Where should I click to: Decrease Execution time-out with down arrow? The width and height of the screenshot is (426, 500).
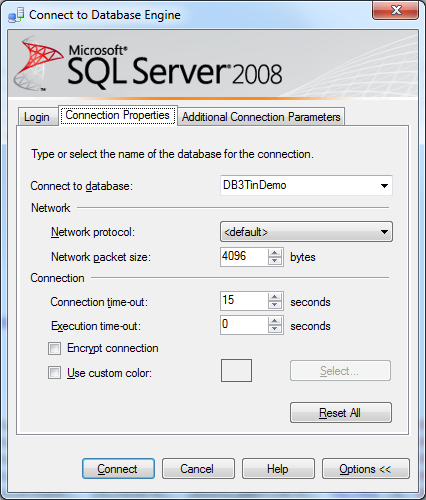pos(275,329)
